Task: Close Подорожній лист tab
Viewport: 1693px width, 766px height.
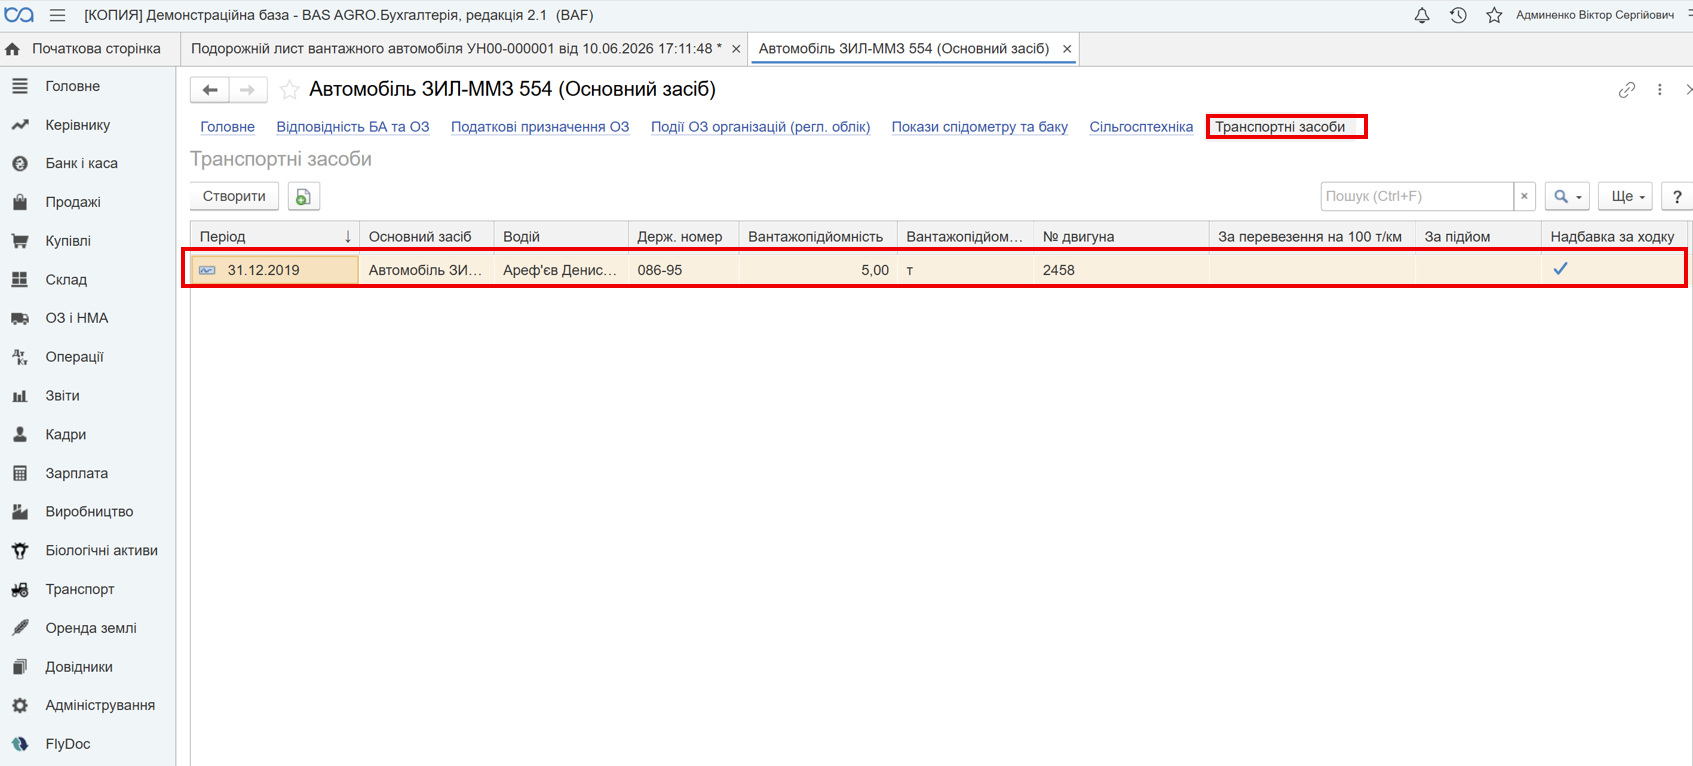Action: [x=736, y=49]
